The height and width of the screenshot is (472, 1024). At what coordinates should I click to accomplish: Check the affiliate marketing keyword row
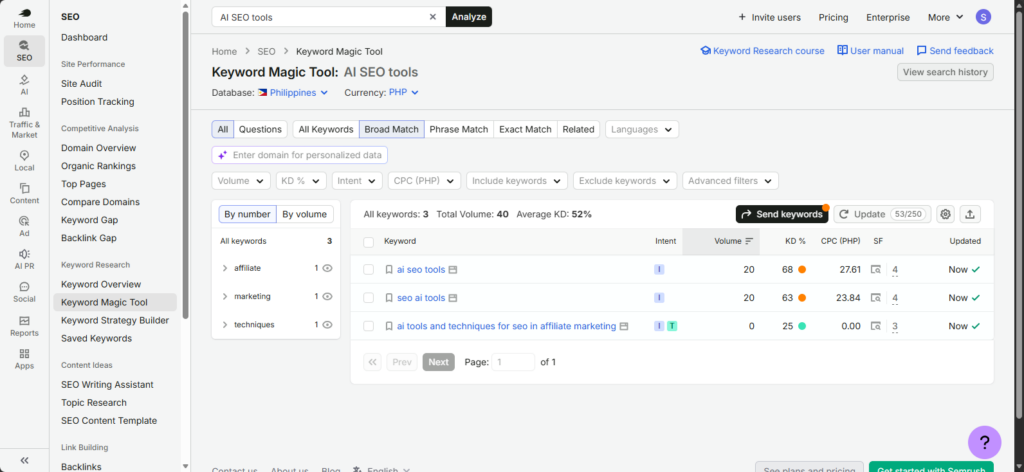[368, 326]
